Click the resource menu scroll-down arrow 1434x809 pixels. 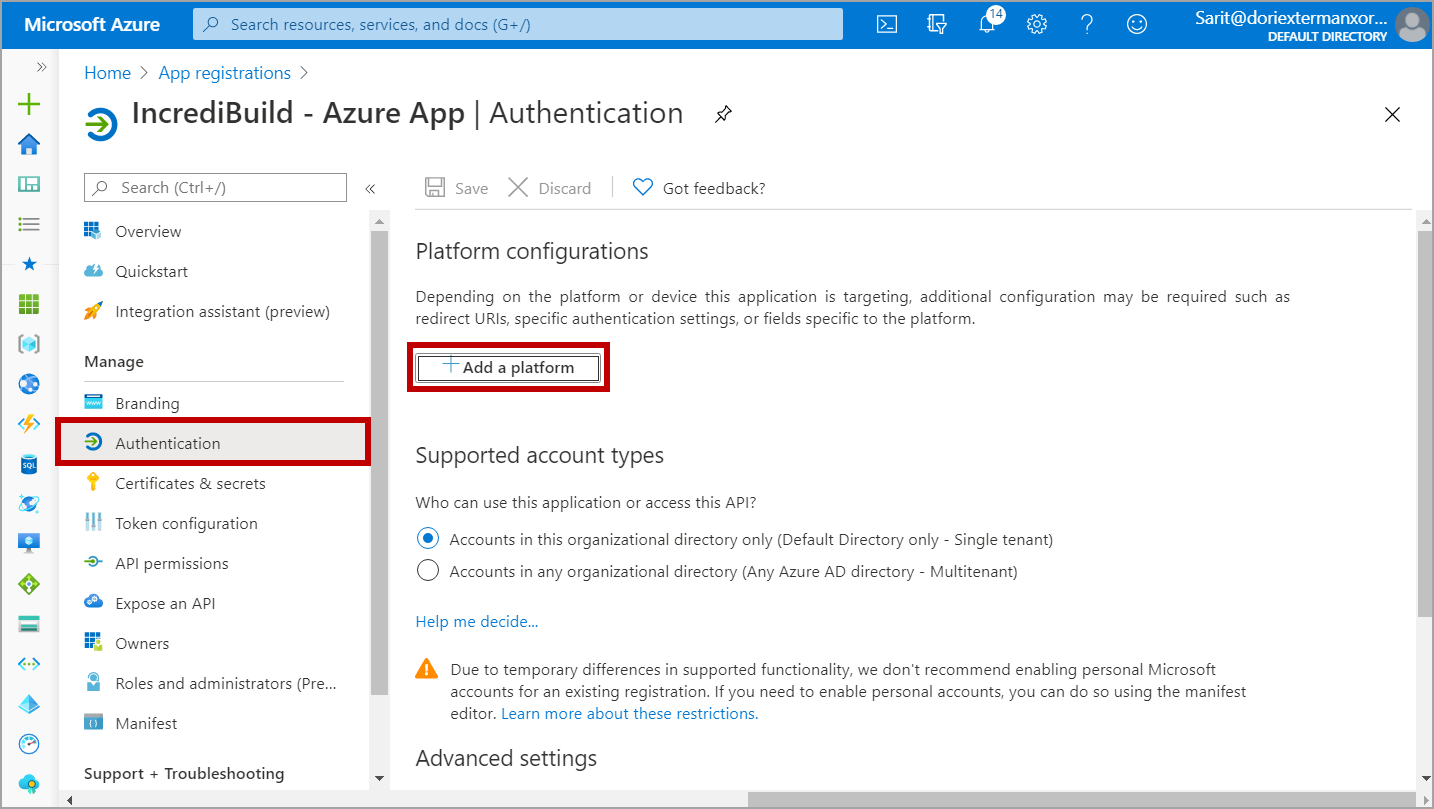pyautogui.click(x=379, y=777)
